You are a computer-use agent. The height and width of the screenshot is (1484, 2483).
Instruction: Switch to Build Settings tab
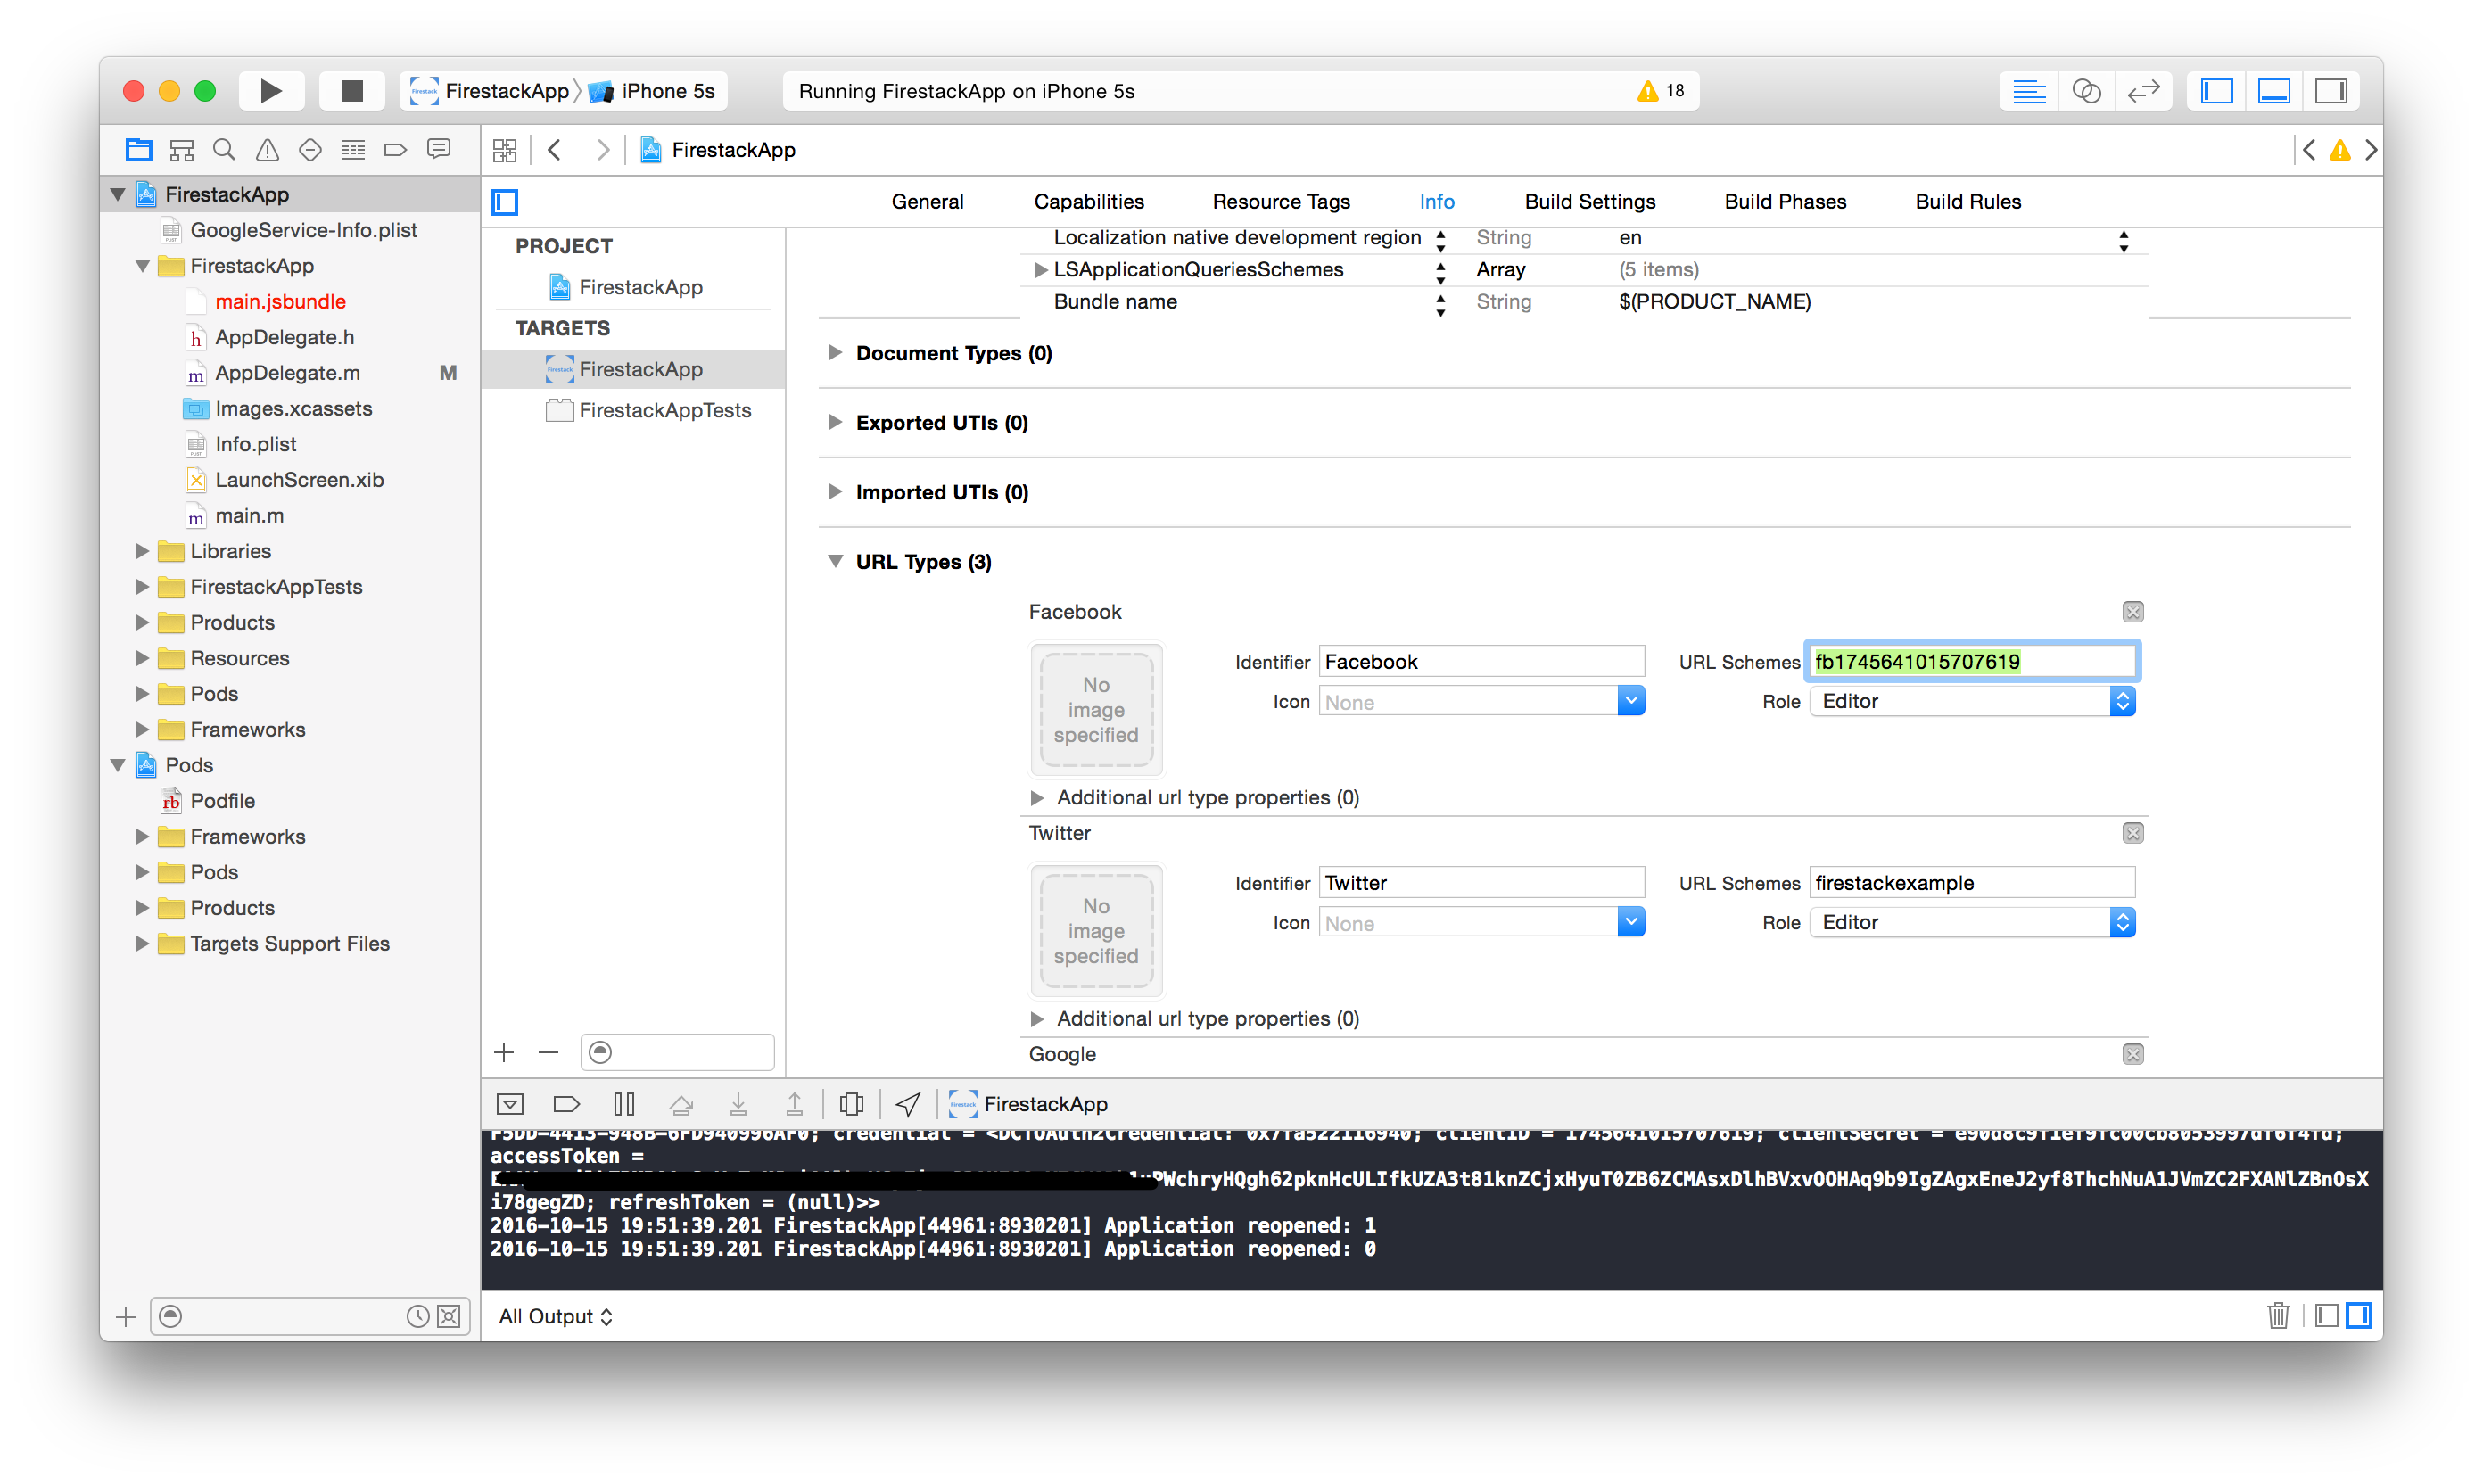1589,202
